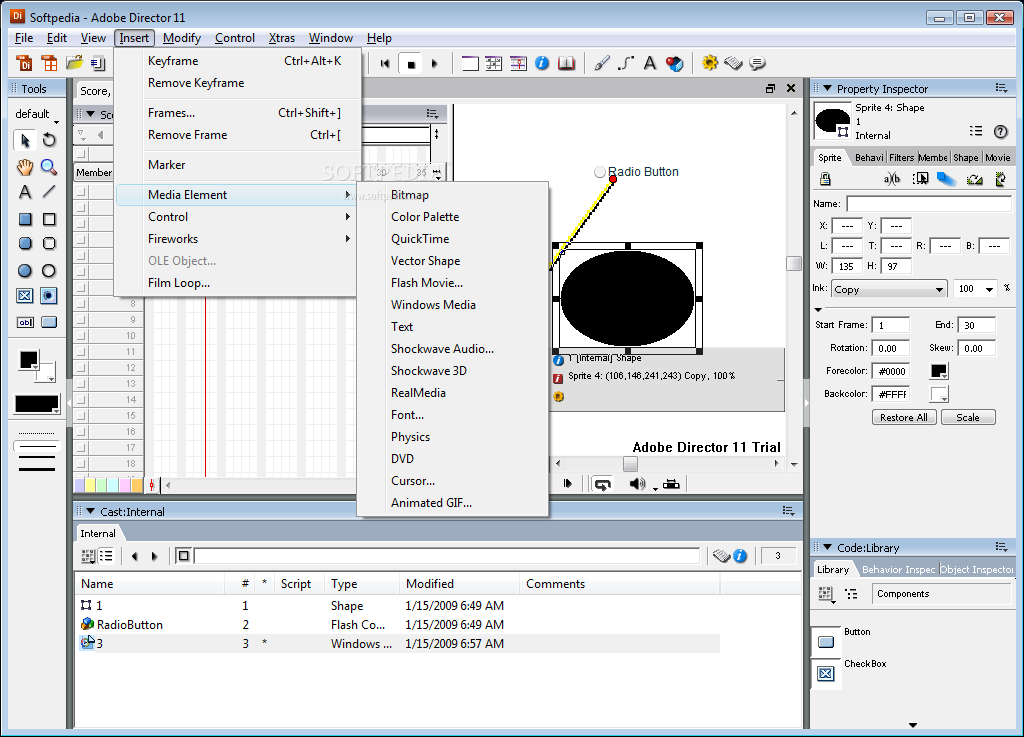Screen dimensions: 1024x737
Task: Toggle Loop Playback on the stage
Action: point(602,484)
